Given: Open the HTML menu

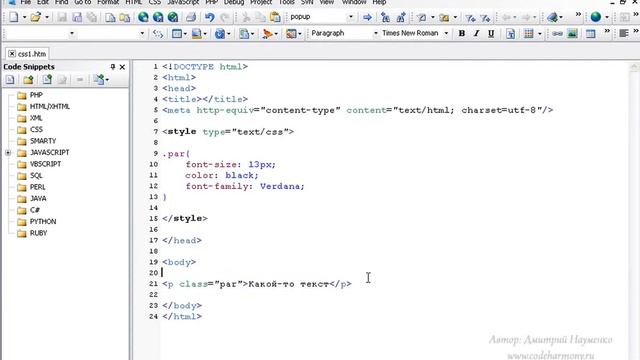Looking at the screenshot, I should coord(133,2).
